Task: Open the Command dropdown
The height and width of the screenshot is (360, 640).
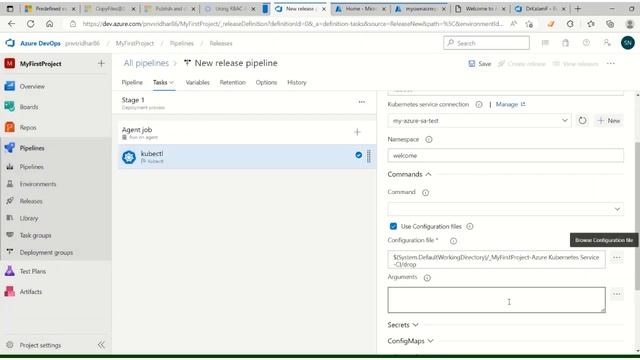Action: coord(505,209)
